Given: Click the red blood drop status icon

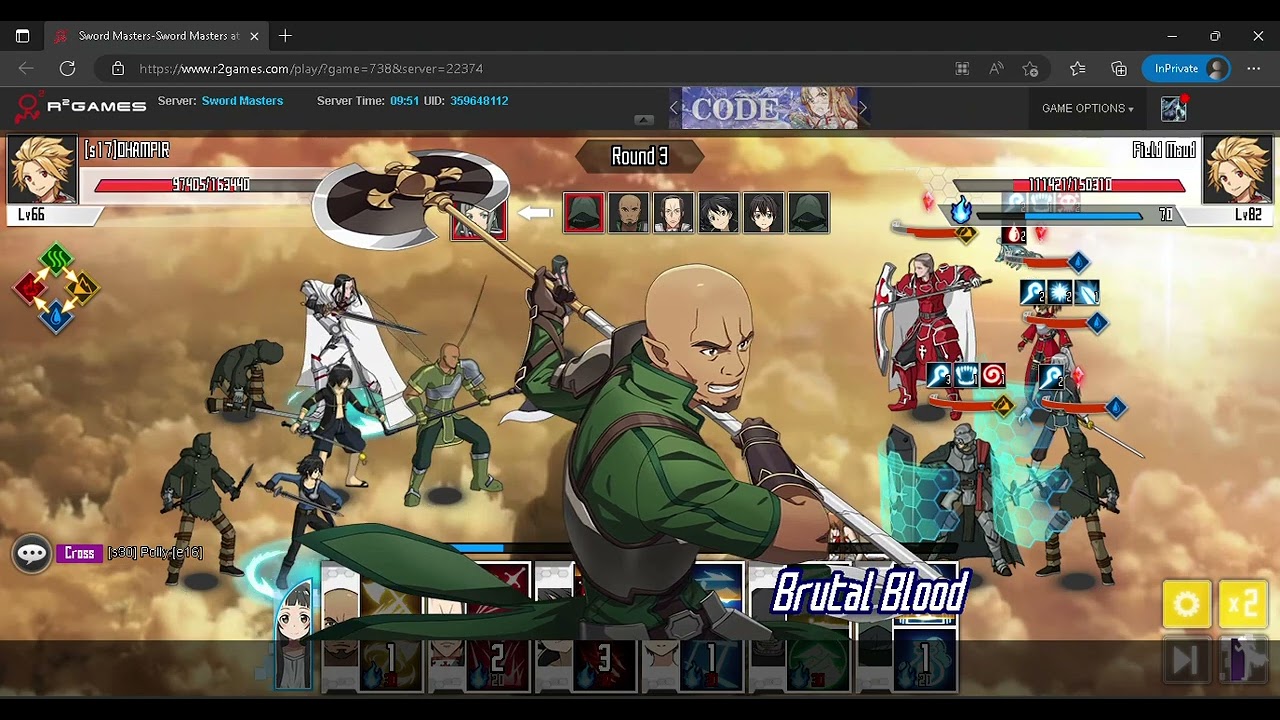Looking at the screenshot, I should 1014,236.
